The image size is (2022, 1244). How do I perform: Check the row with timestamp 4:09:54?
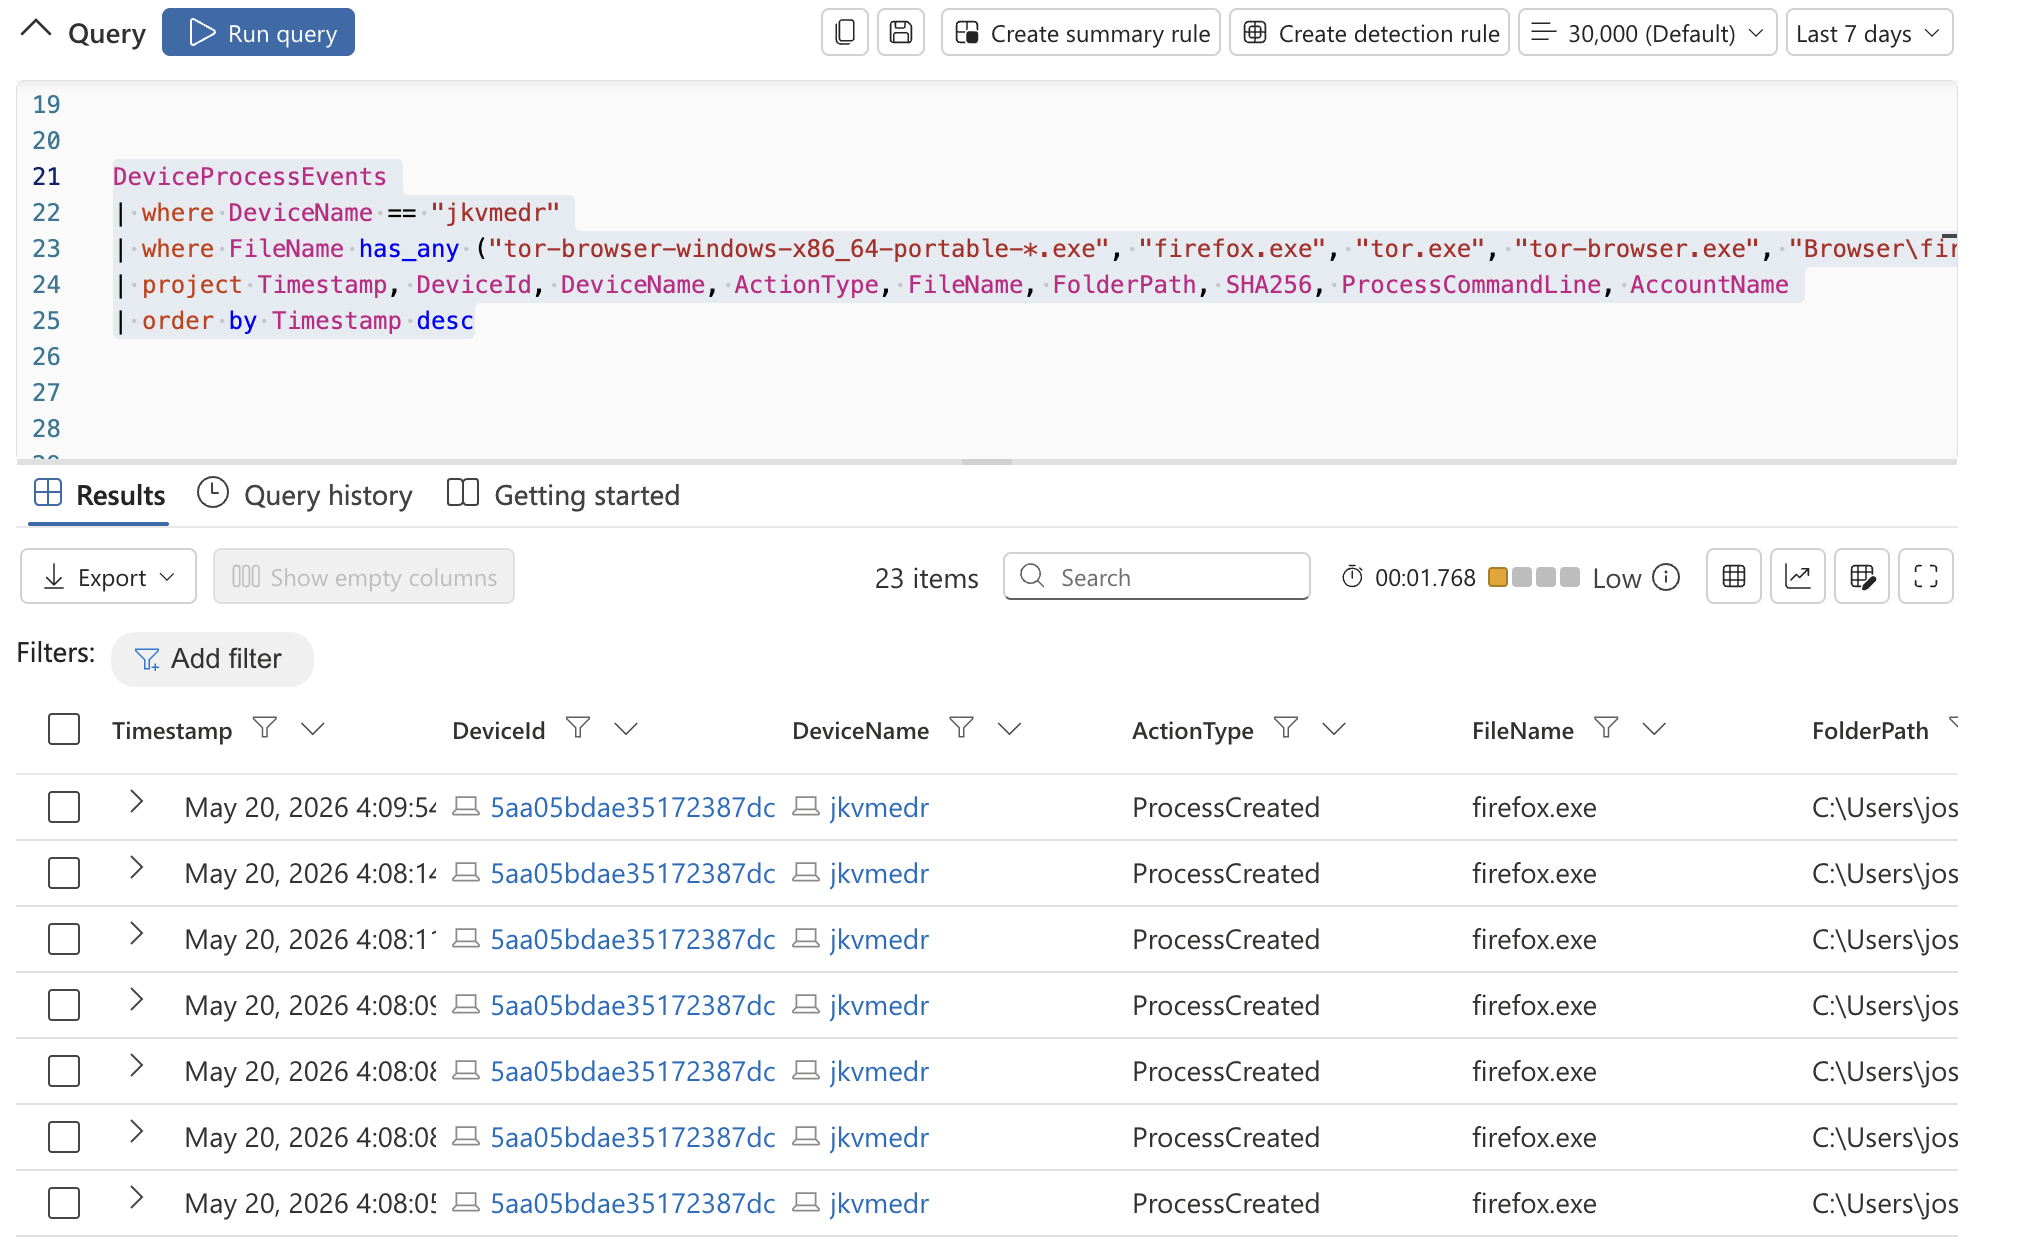pyautogui.click(x=64, y=807)
